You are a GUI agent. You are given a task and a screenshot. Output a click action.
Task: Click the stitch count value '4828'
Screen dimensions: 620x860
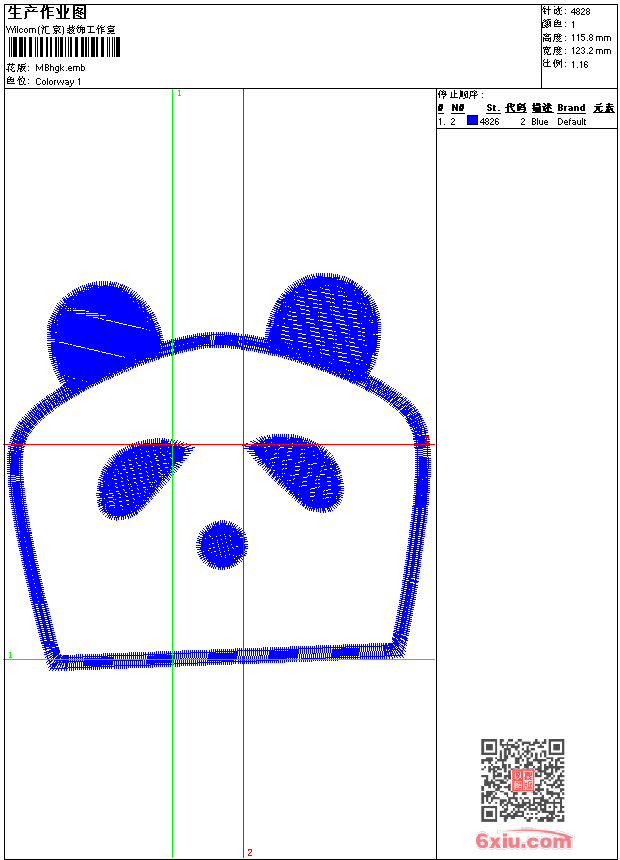pyautogui.click(x=580, y=12)
